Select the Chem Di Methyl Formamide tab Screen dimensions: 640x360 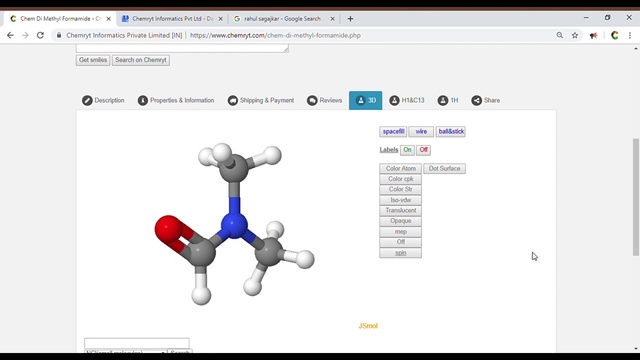tap(60, 19)
